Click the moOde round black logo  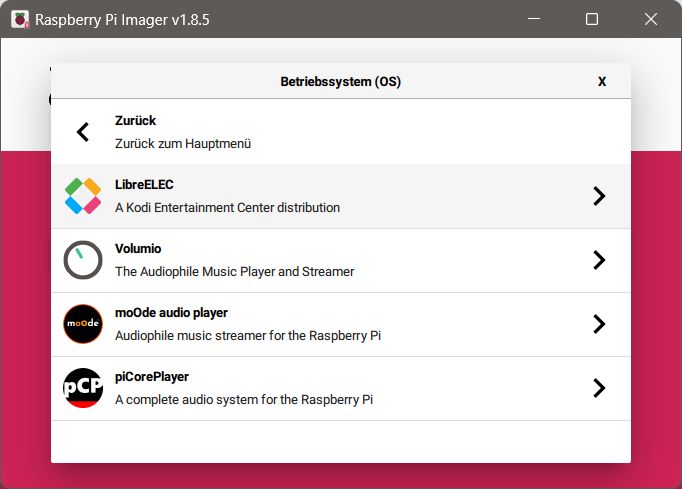pyautogui.click(x=83, y=324)
